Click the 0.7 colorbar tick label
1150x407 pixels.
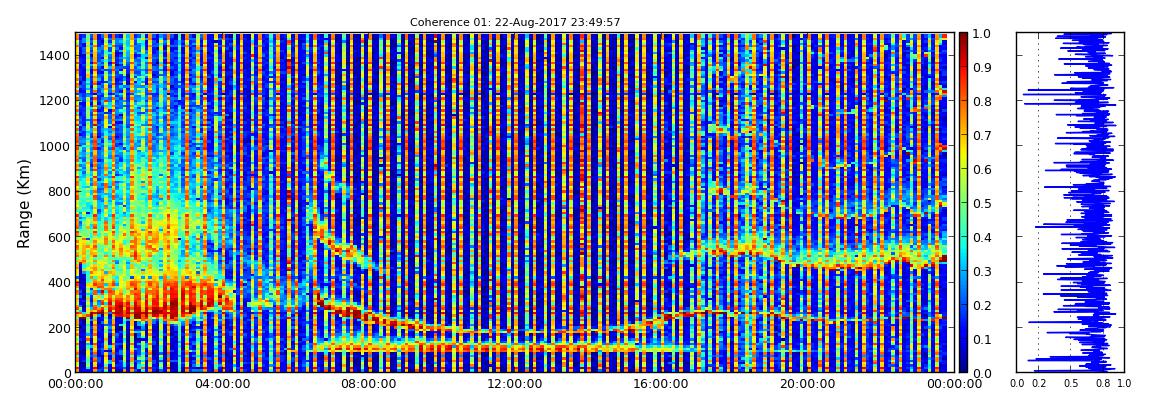(x=982, y=136)
